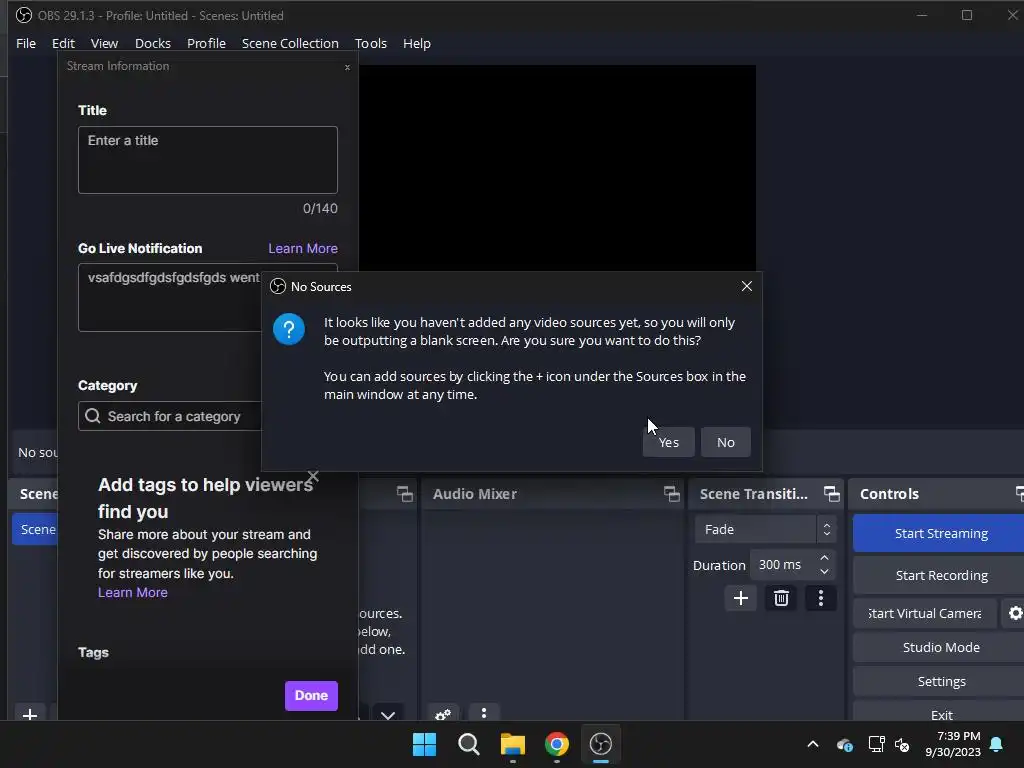Undock the Sources panel
This screenshot has width=1024, height=768.
click(405, 494)
